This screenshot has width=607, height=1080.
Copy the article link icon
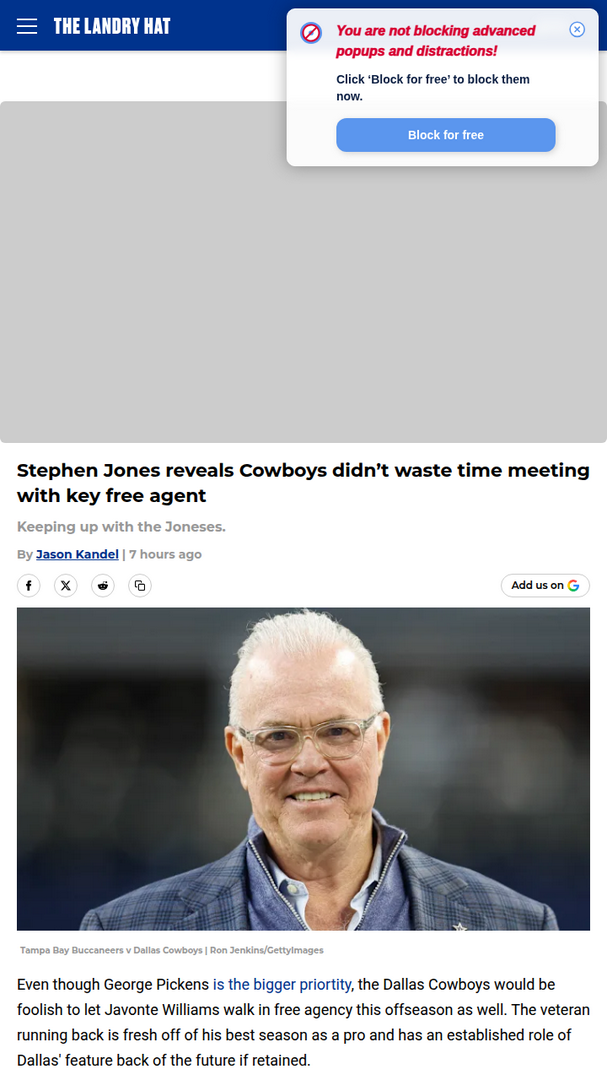pos(140,585)
